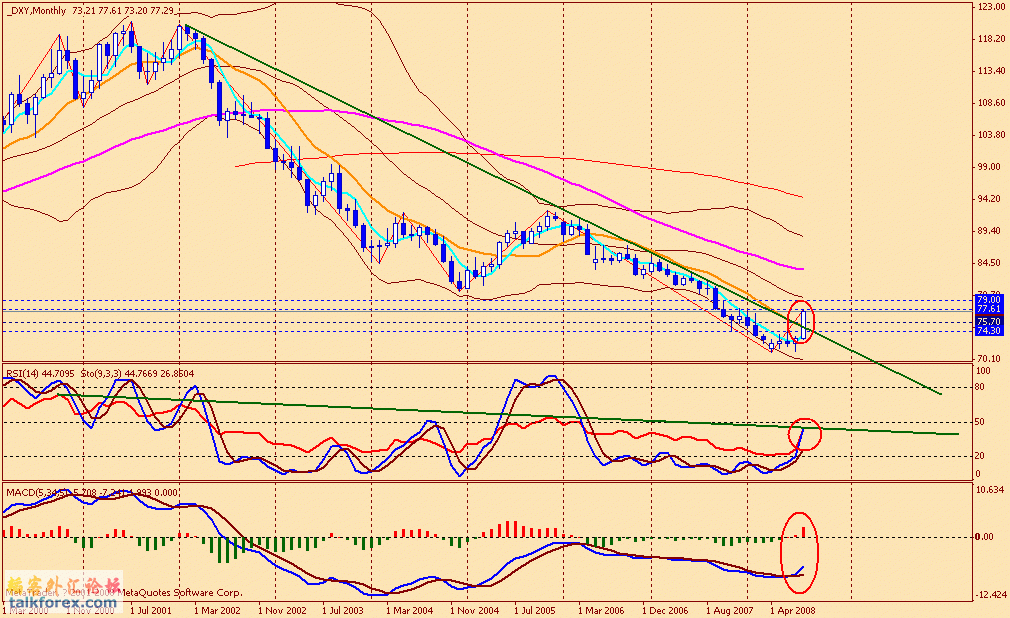Click the 20 level on oscillator axis
The width and height of the screenshot is (1010, 618).
pos(980,456)
